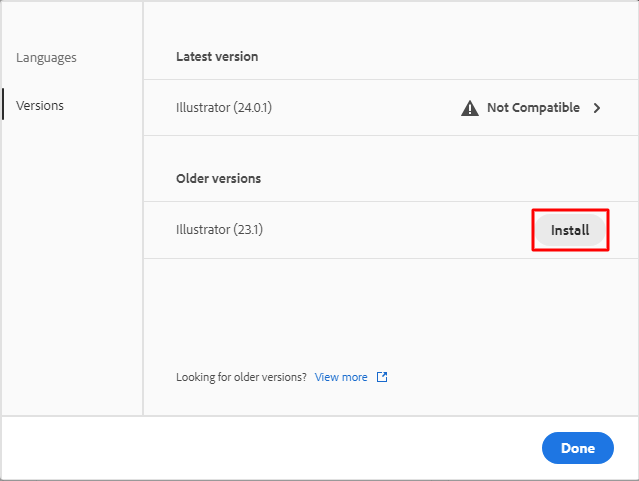Click the Older versions heading
Screen dimensions: 639x481
(x=218, y=179)
